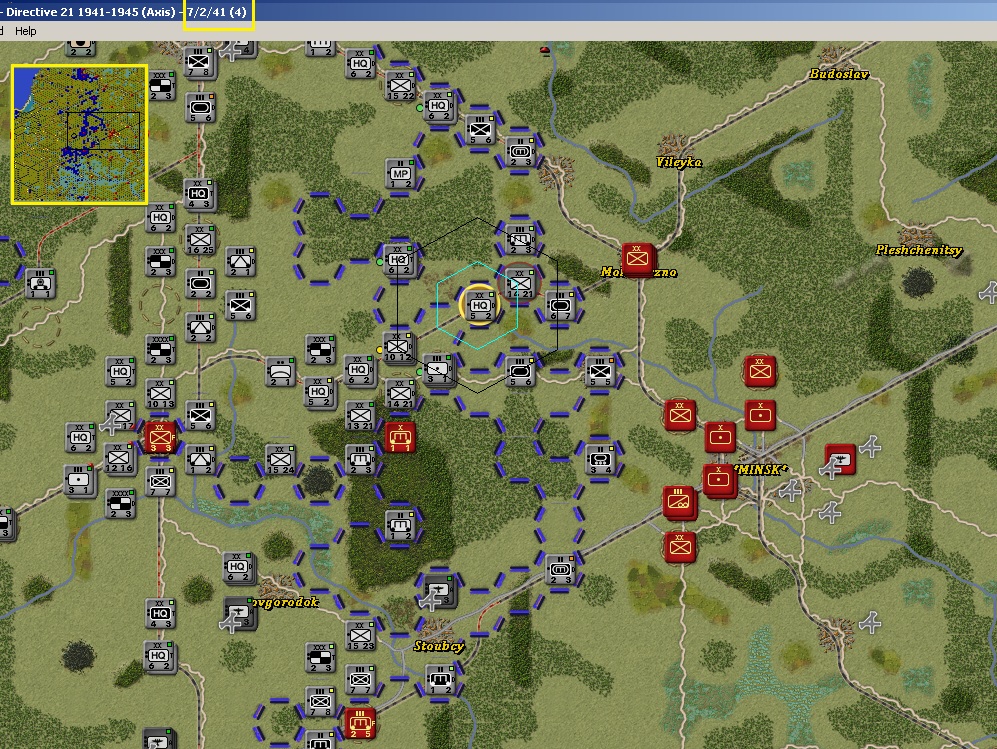The width and height of the screenshot is (997, 749).
Task: Click the red Soviet infantry unit at Molodeczno
Action: click(636, 258)
